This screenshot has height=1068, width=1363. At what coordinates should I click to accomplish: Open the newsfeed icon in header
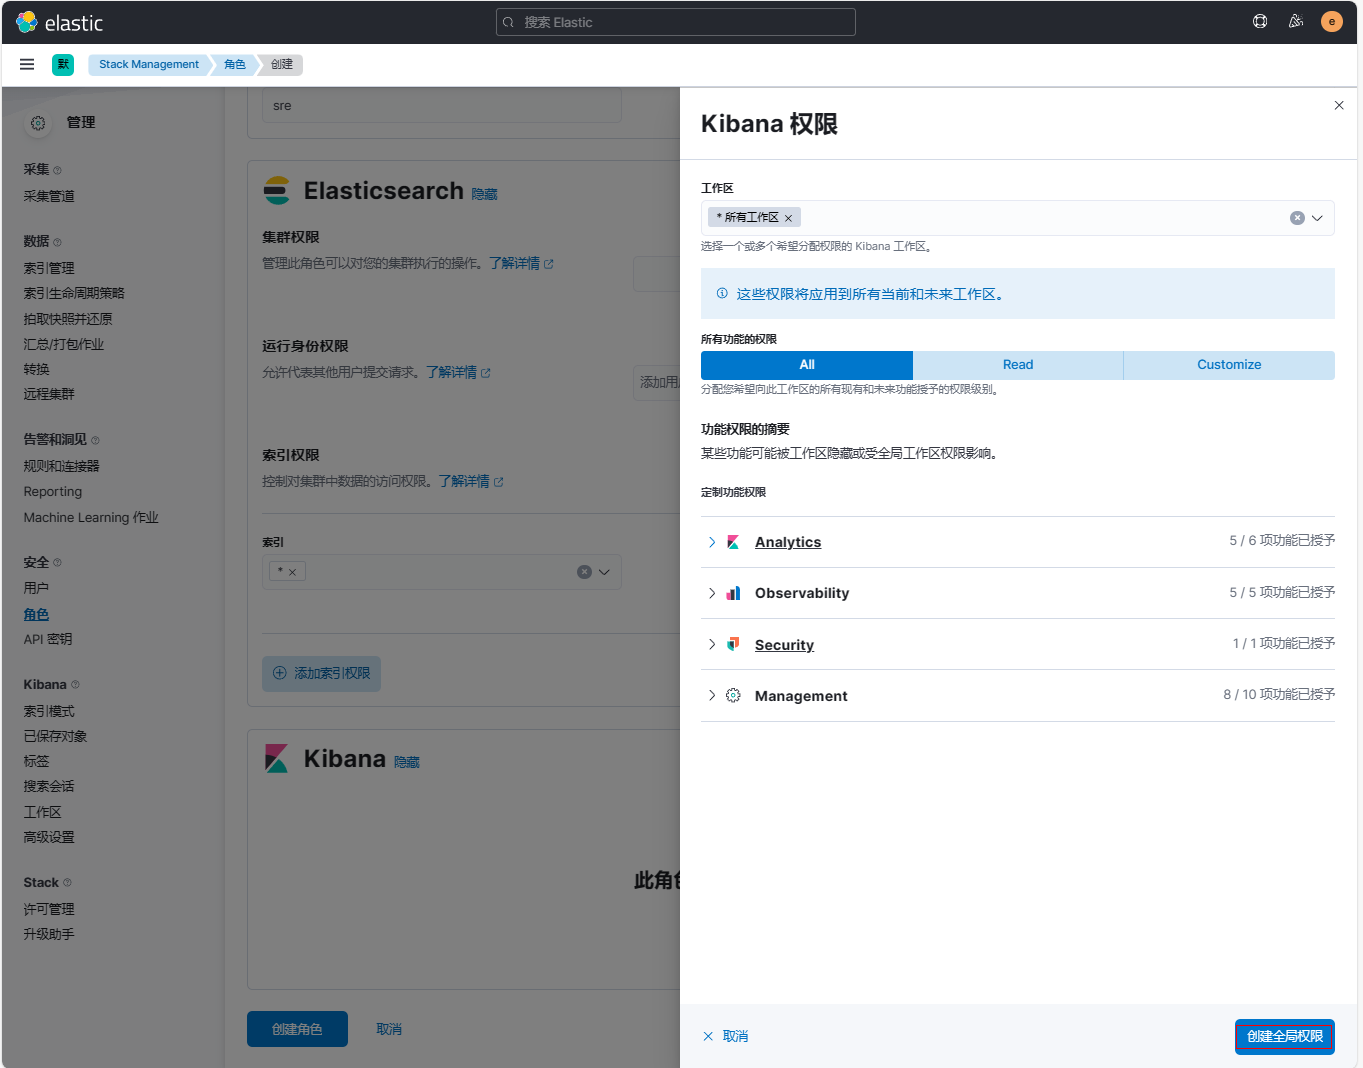1296,22
